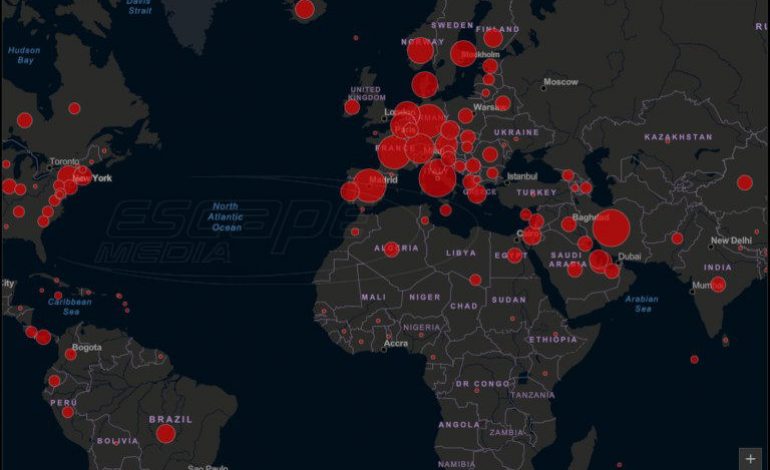The width and height of the screenshot is (770, 470).
Task: Click the red circle next to Bogota
Action: point(71,354)
